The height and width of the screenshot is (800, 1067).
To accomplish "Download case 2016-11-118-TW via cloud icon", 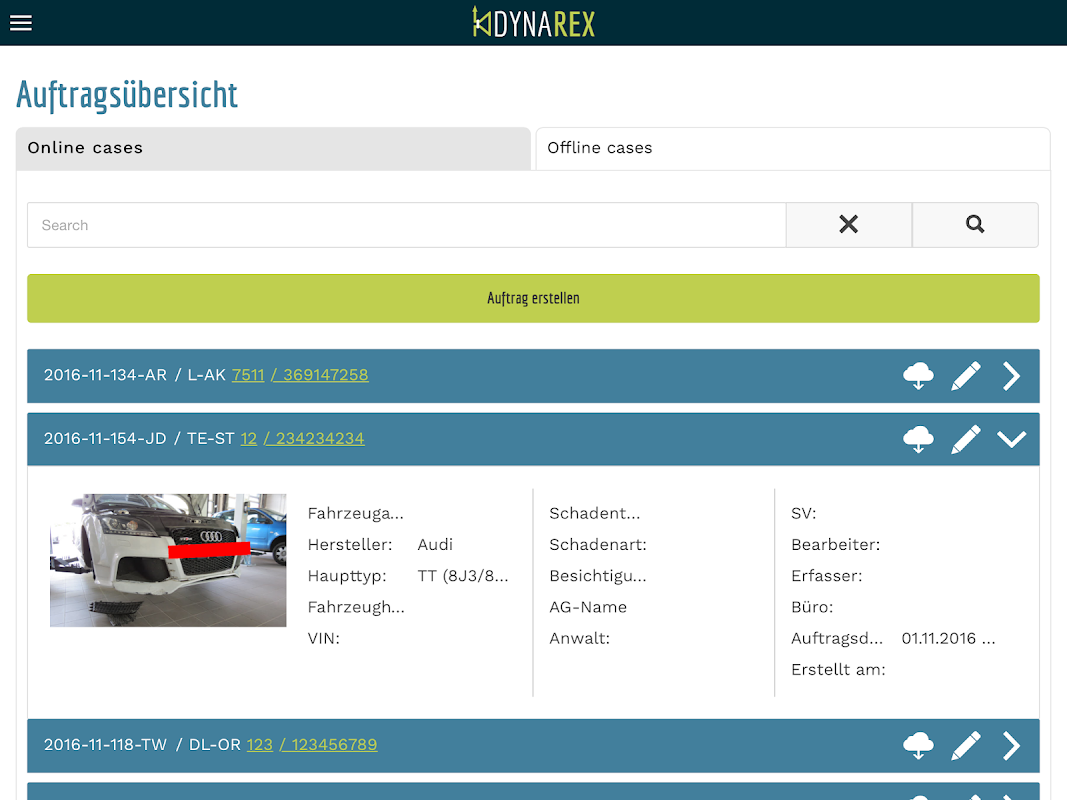I will click(918, 746).
